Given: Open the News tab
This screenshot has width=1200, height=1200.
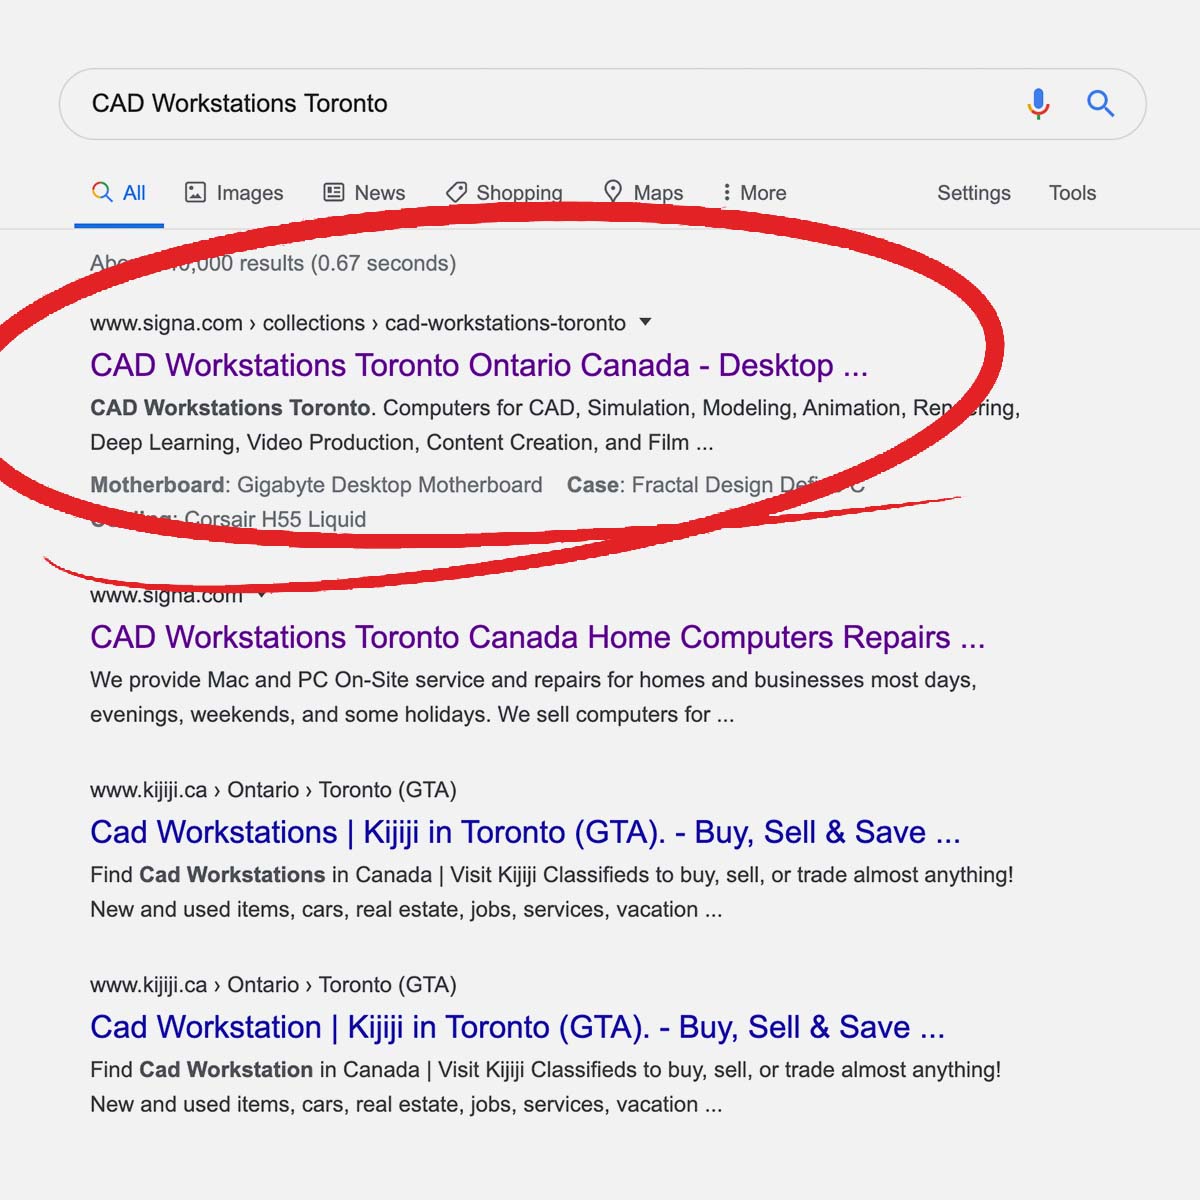Looking at the screenshot, I should click(x=364, y=193).
